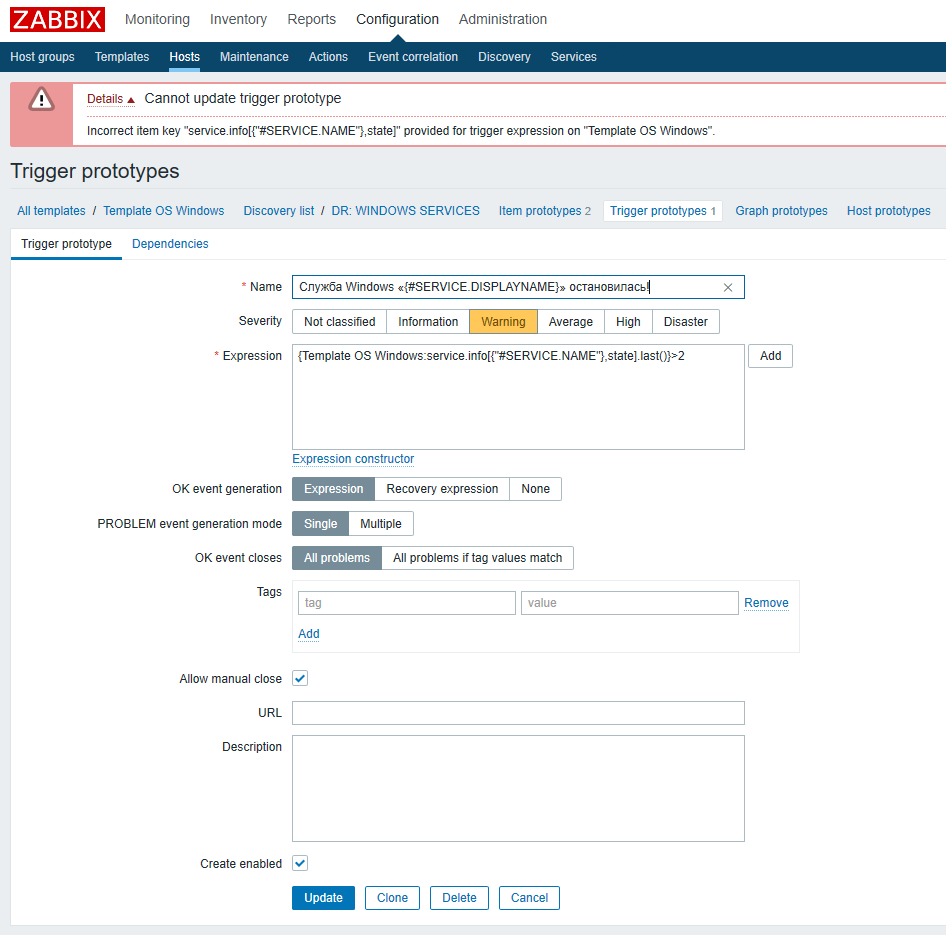946x935 pixels.
Task: Set severity to Not classified
Action: pos(340,322)
